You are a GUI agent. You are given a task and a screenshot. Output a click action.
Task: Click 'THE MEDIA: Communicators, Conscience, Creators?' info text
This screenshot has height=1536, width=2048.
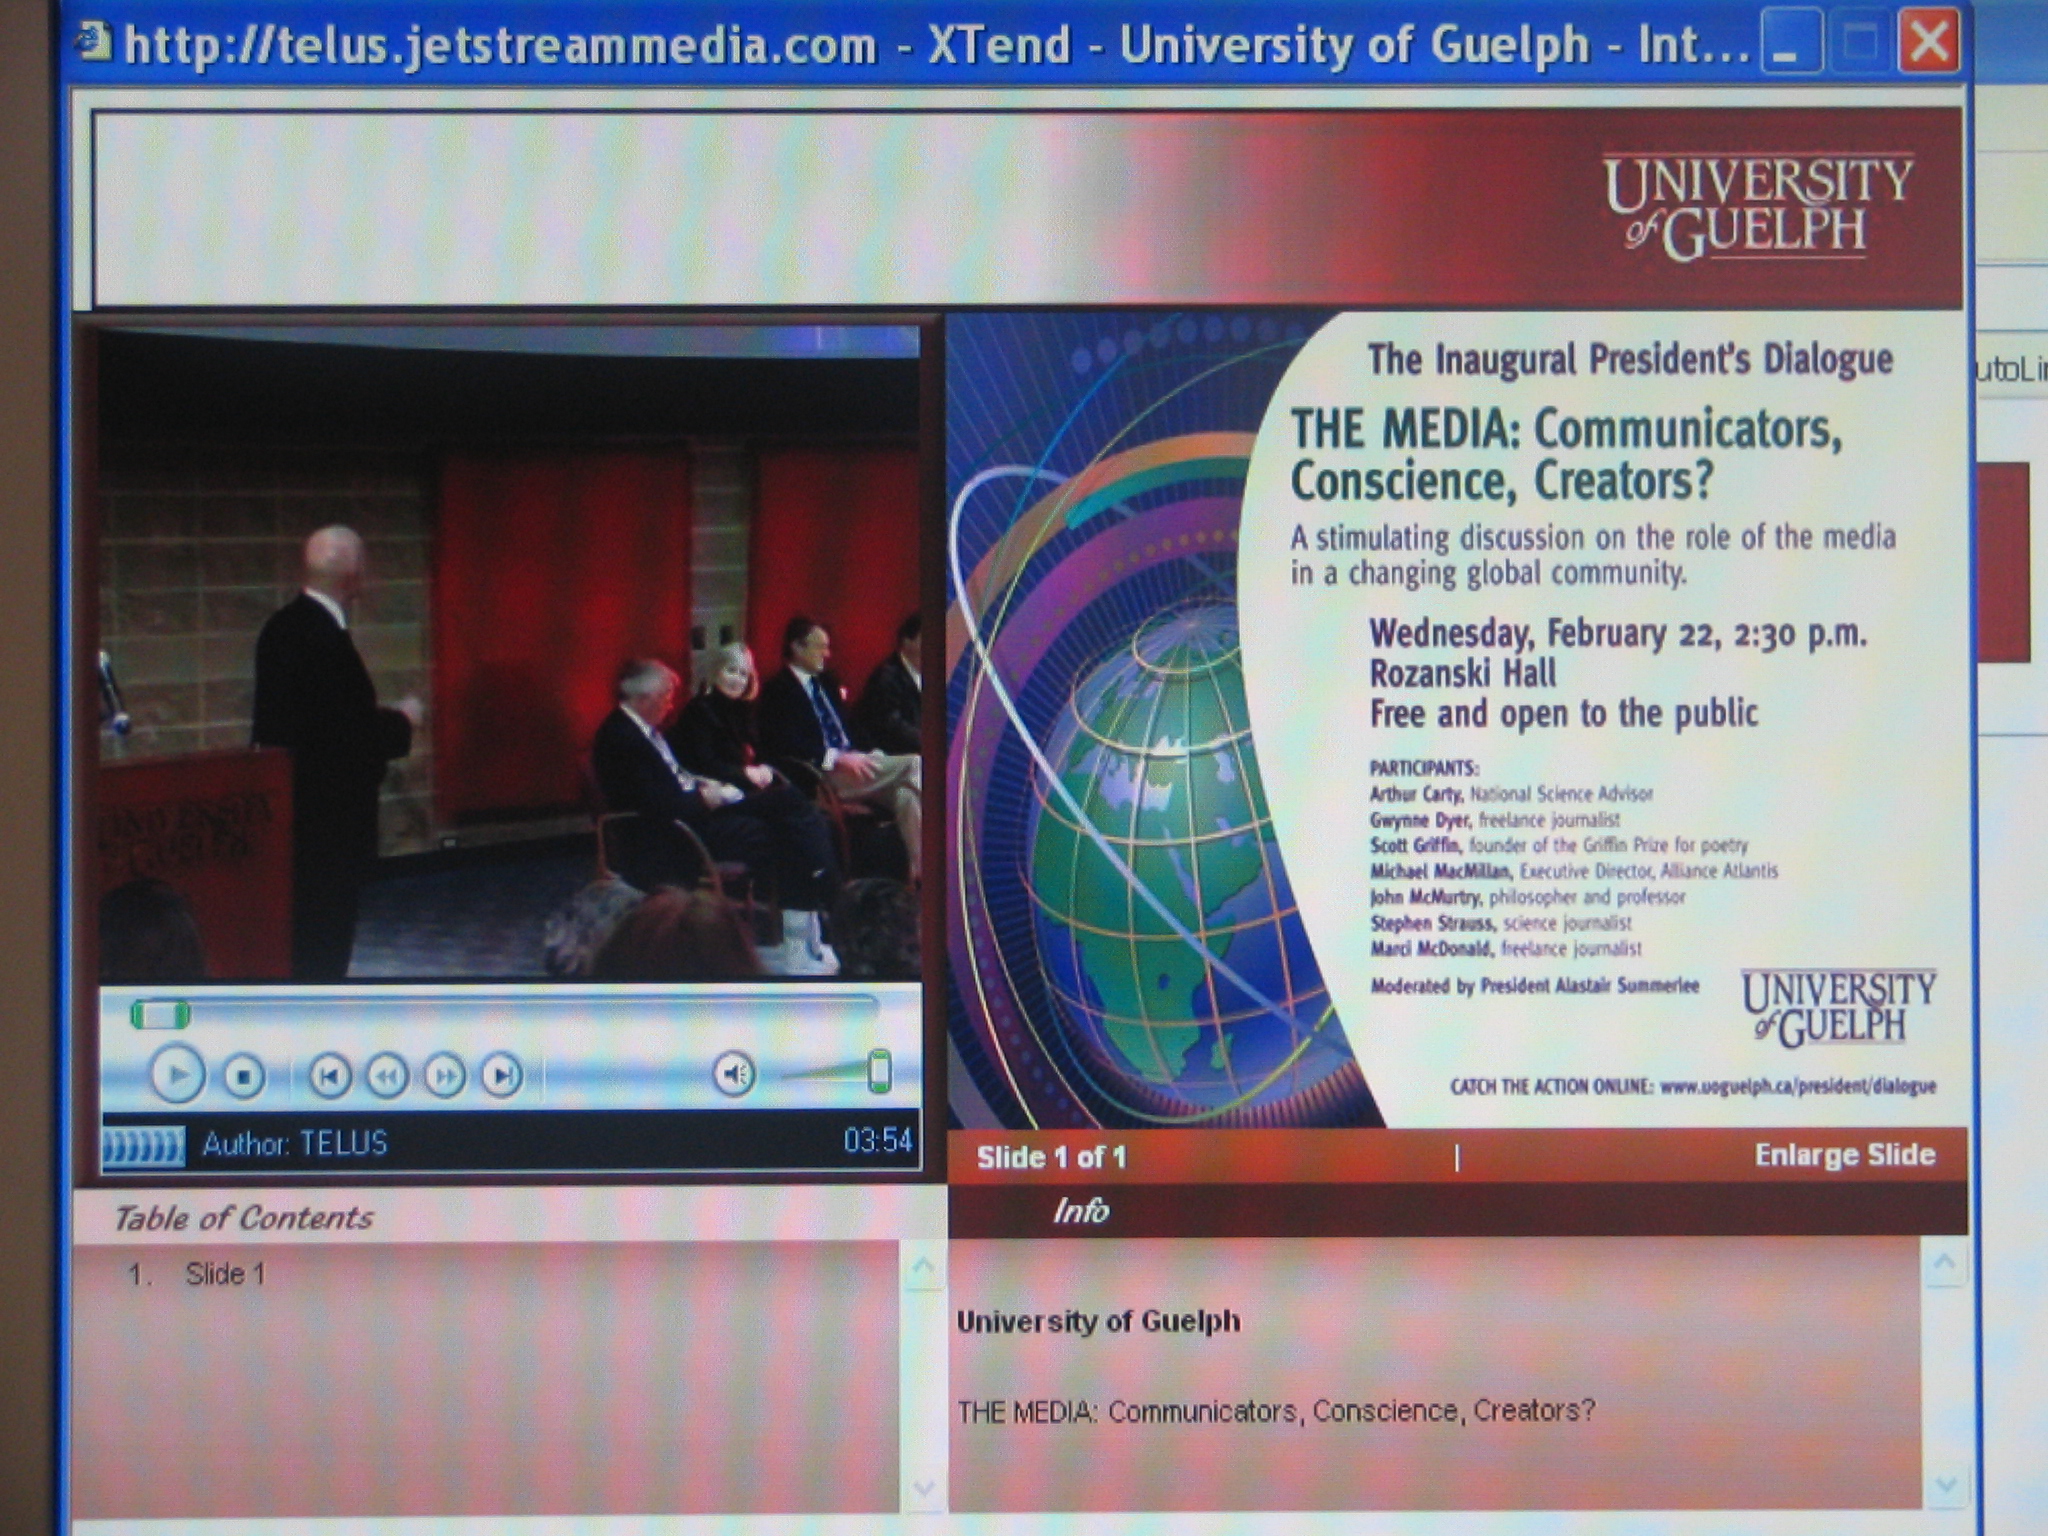tap(1276, 1411)
